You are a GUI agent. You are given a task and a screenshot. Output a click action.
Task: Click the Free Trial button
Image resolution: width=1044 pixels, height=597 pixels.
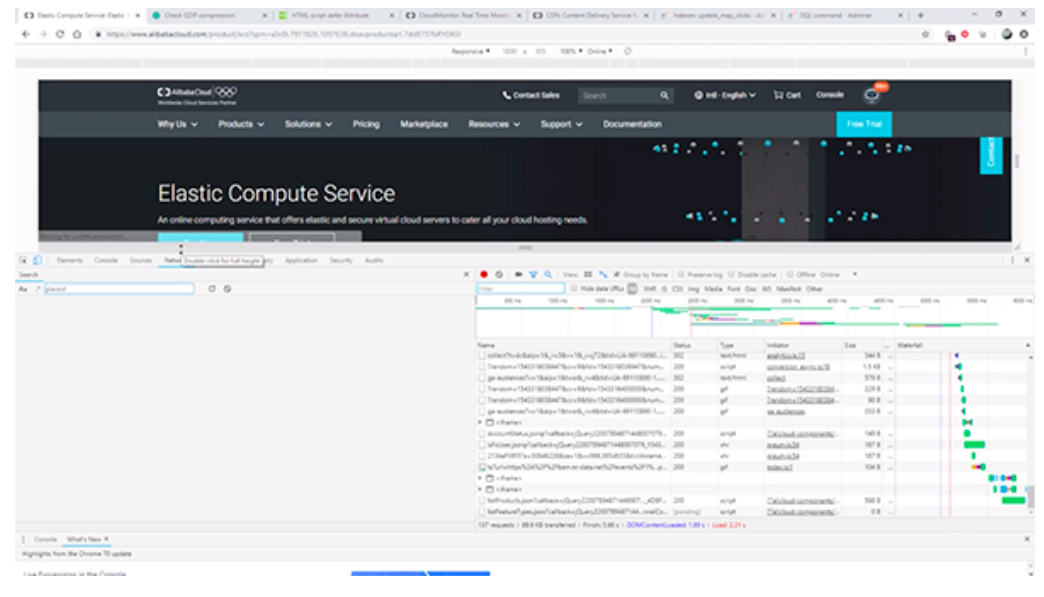tap(863, 125)
